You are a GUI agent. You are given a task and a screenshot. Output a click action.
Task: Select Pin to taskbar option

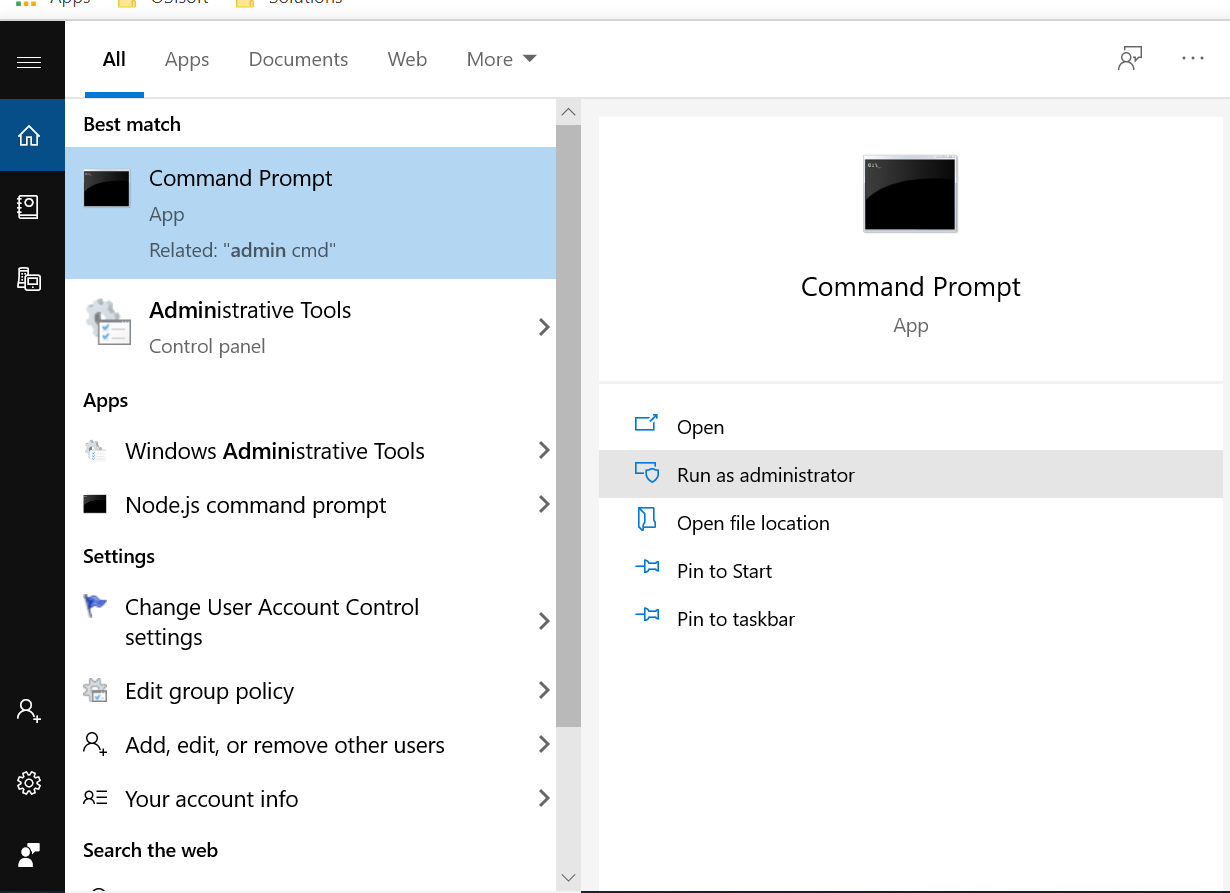pyautogui.click(x=735, y=619)
